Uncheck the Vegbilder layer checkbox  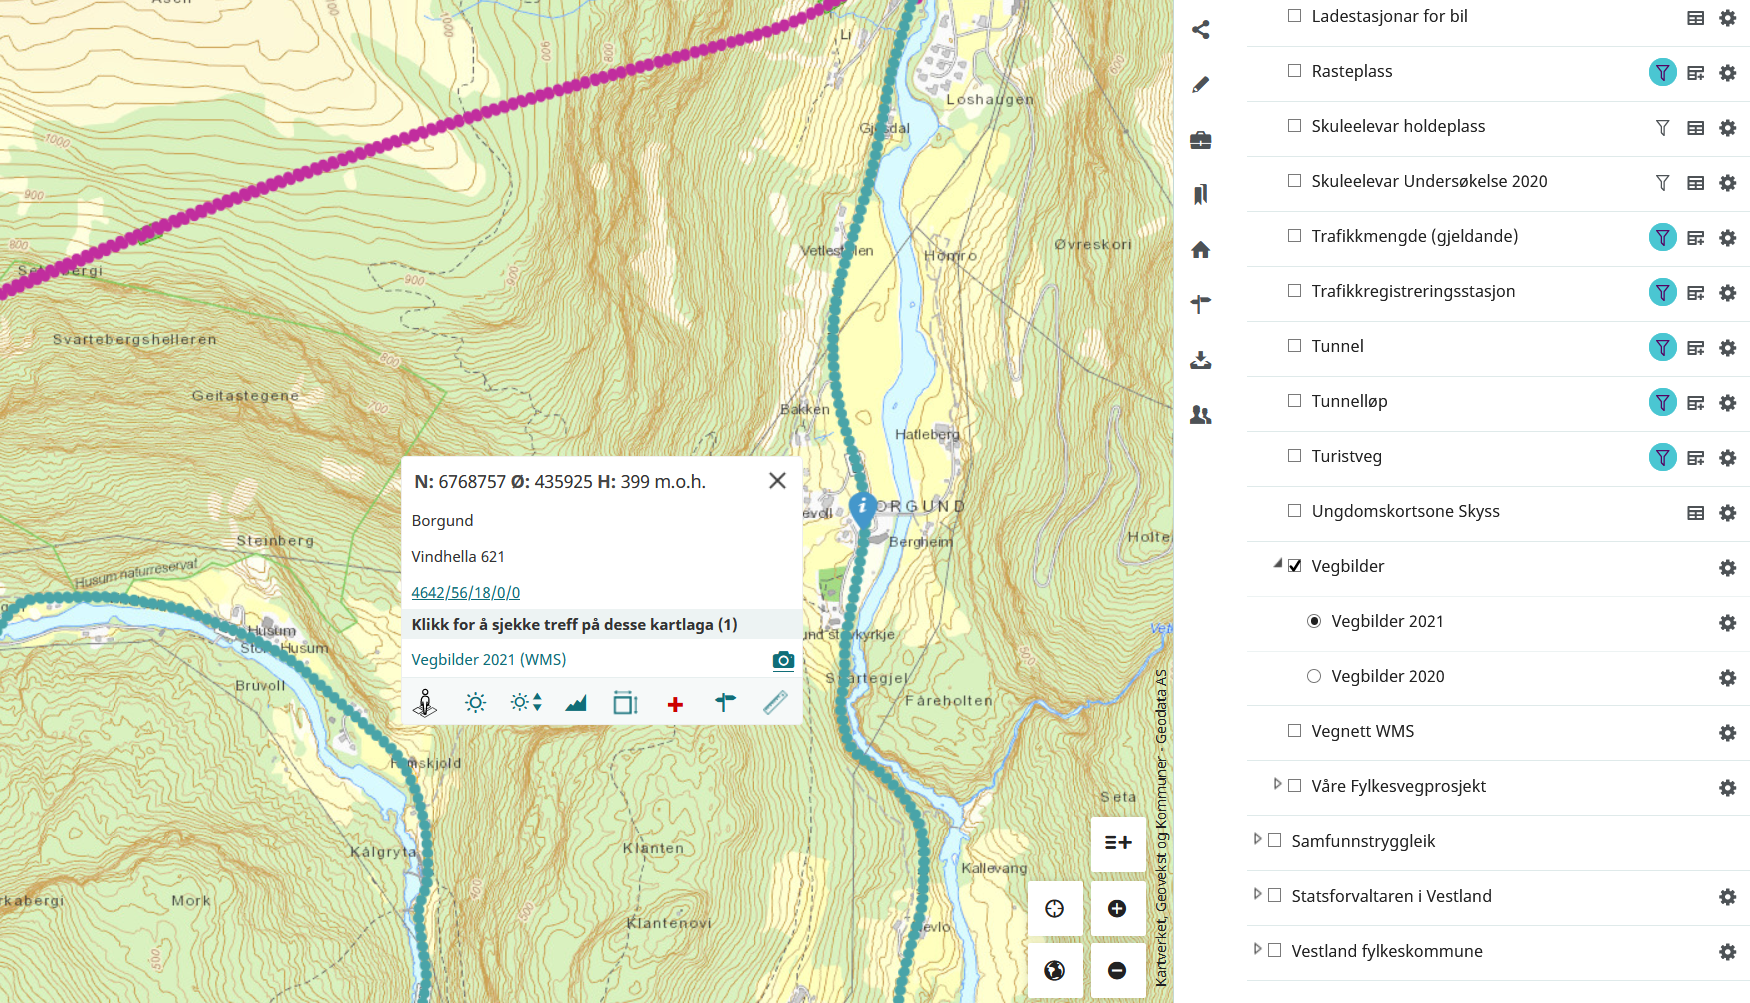click(1294, 566)
